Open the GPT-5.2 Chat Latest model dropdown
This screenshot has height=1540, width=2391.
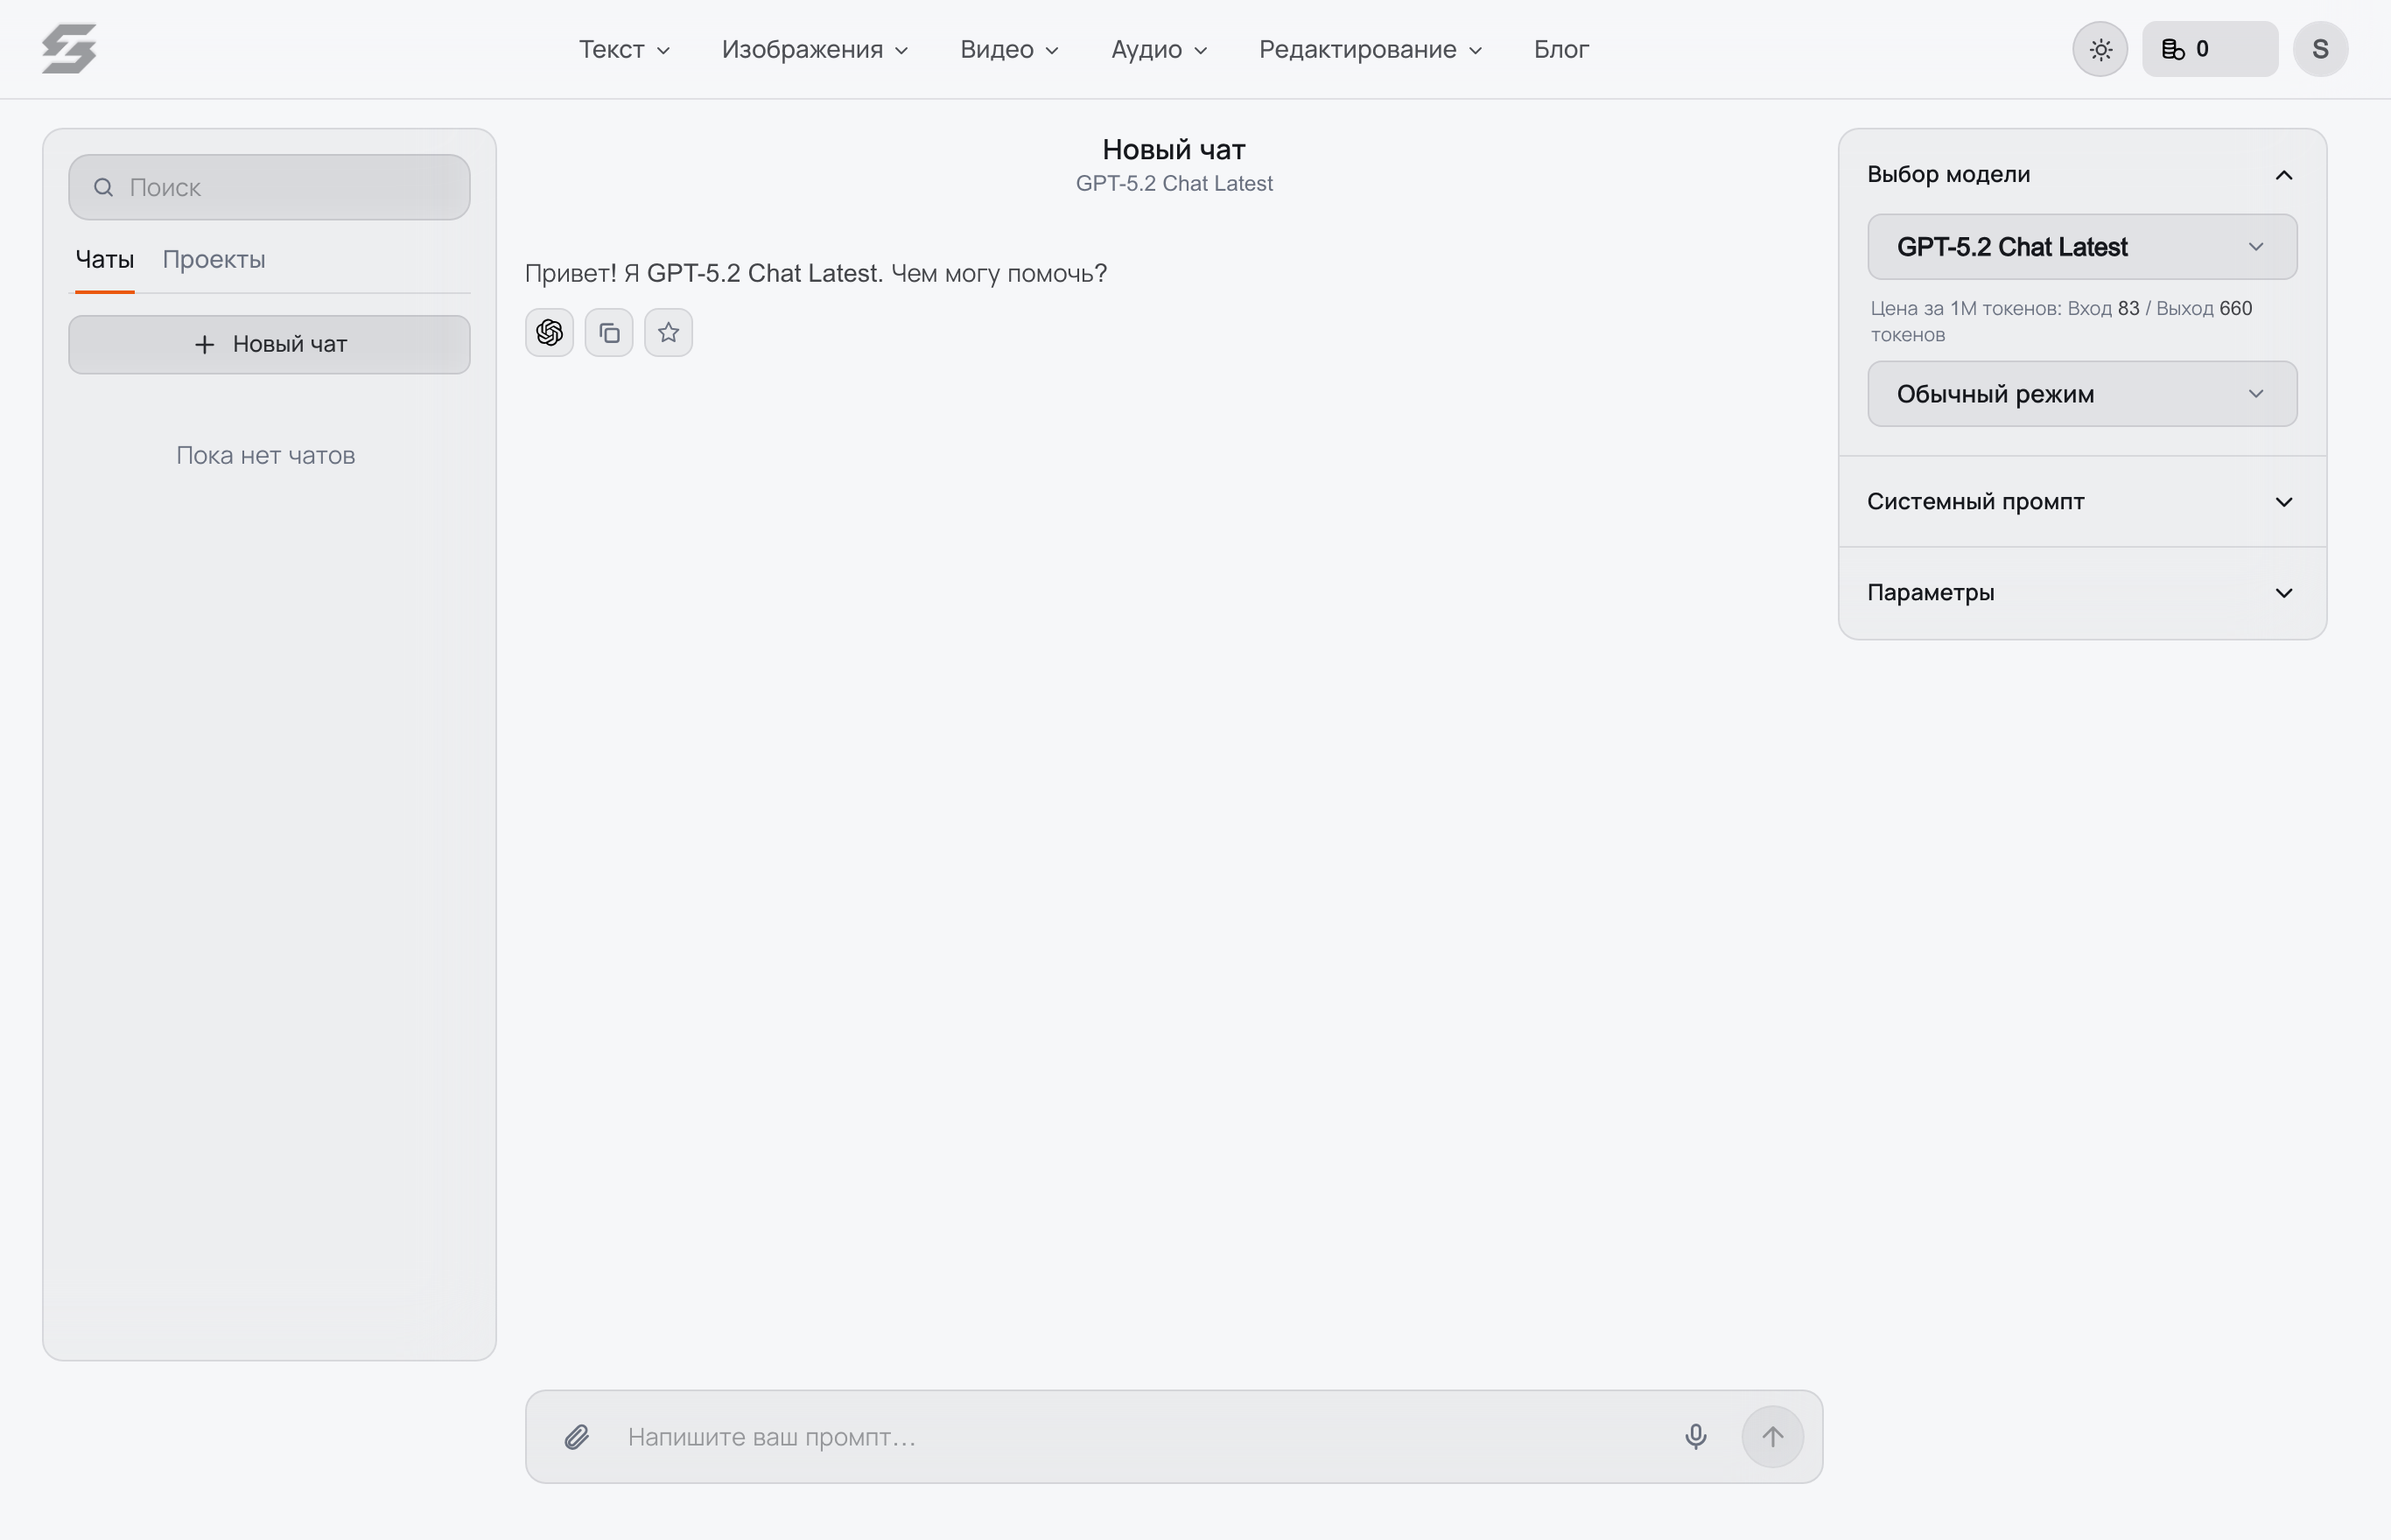pyautogui.click(x=2082, y=247)
